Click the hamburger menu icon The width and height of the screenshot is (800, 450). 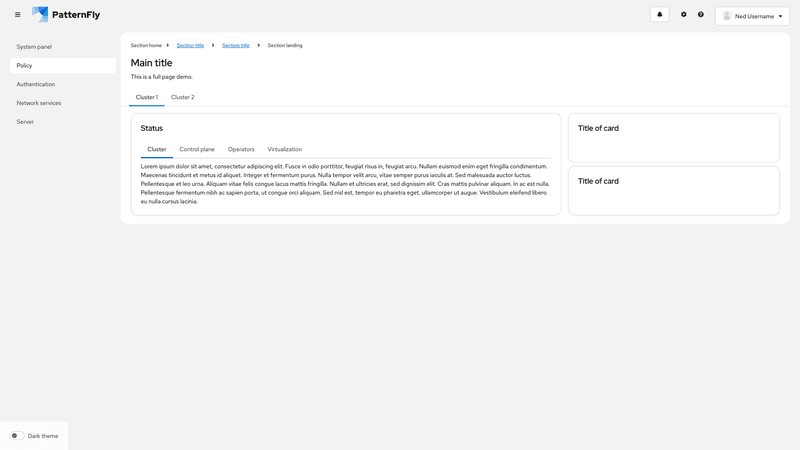coord(17,15)
